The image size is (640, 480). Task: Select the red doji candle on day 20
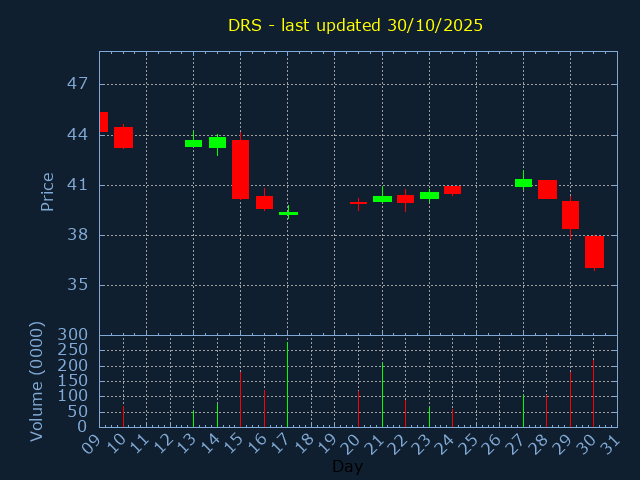(358, 202)
